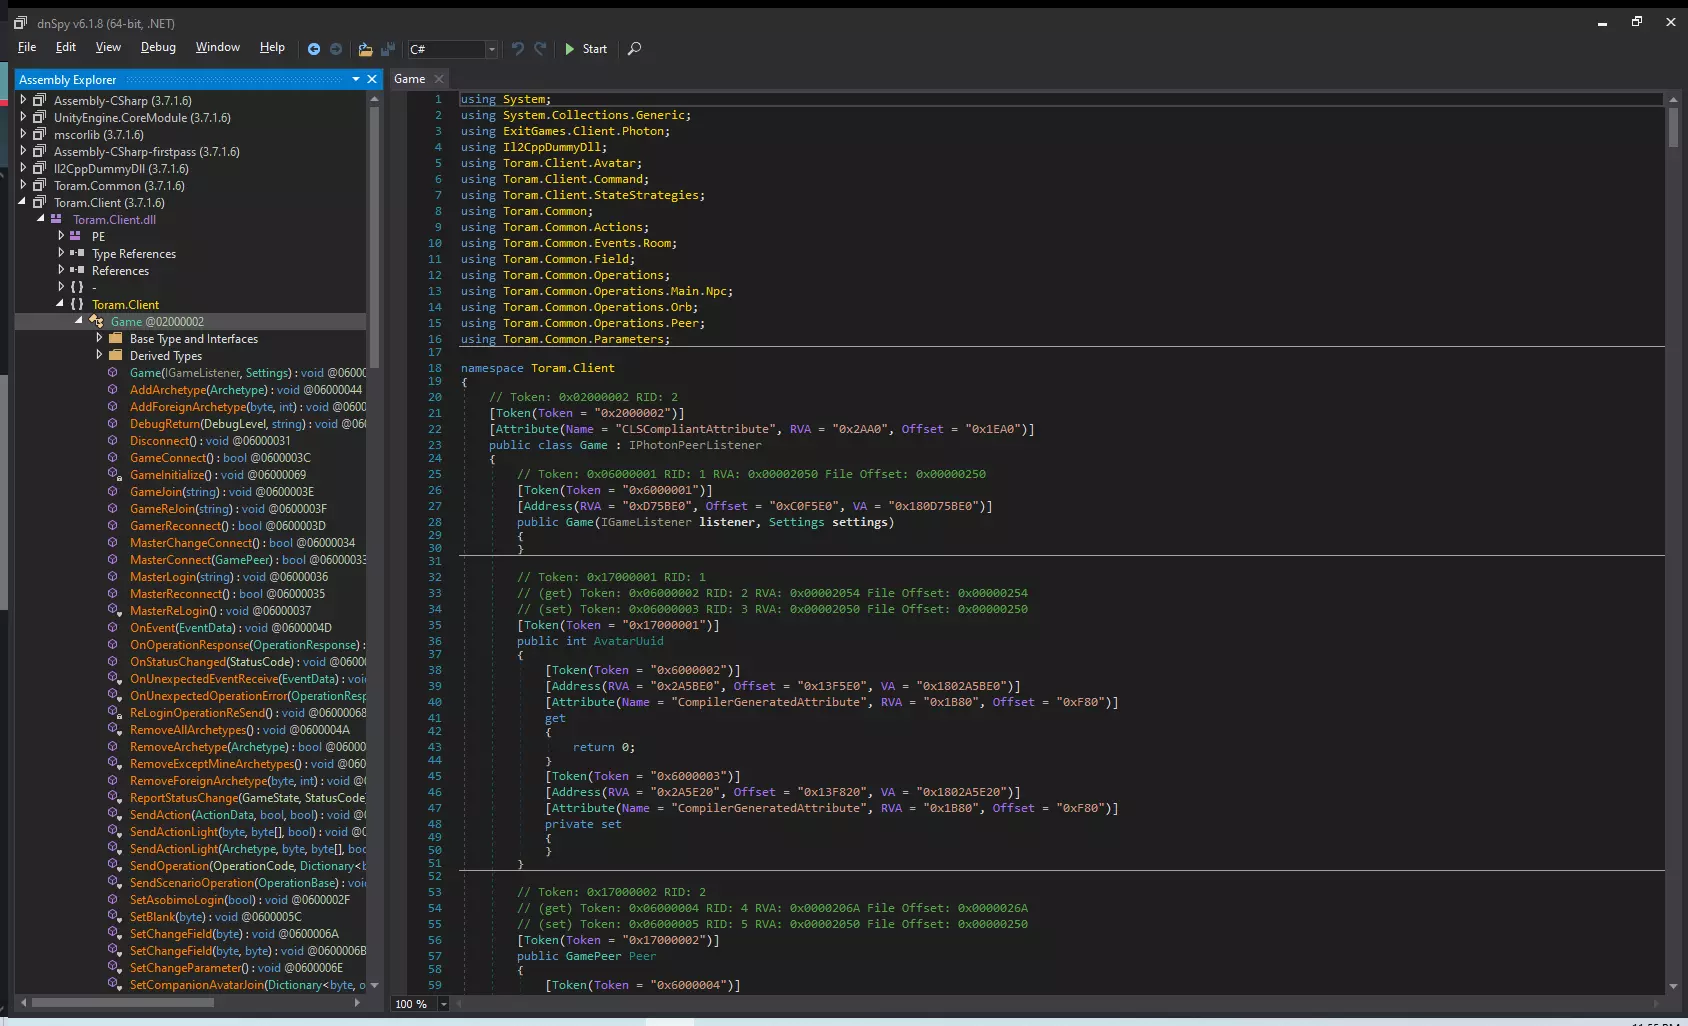Collapse the Toram.Client (3.7.1.6) assembly
Screen dimensions: 1688x1026
point(23,202)
